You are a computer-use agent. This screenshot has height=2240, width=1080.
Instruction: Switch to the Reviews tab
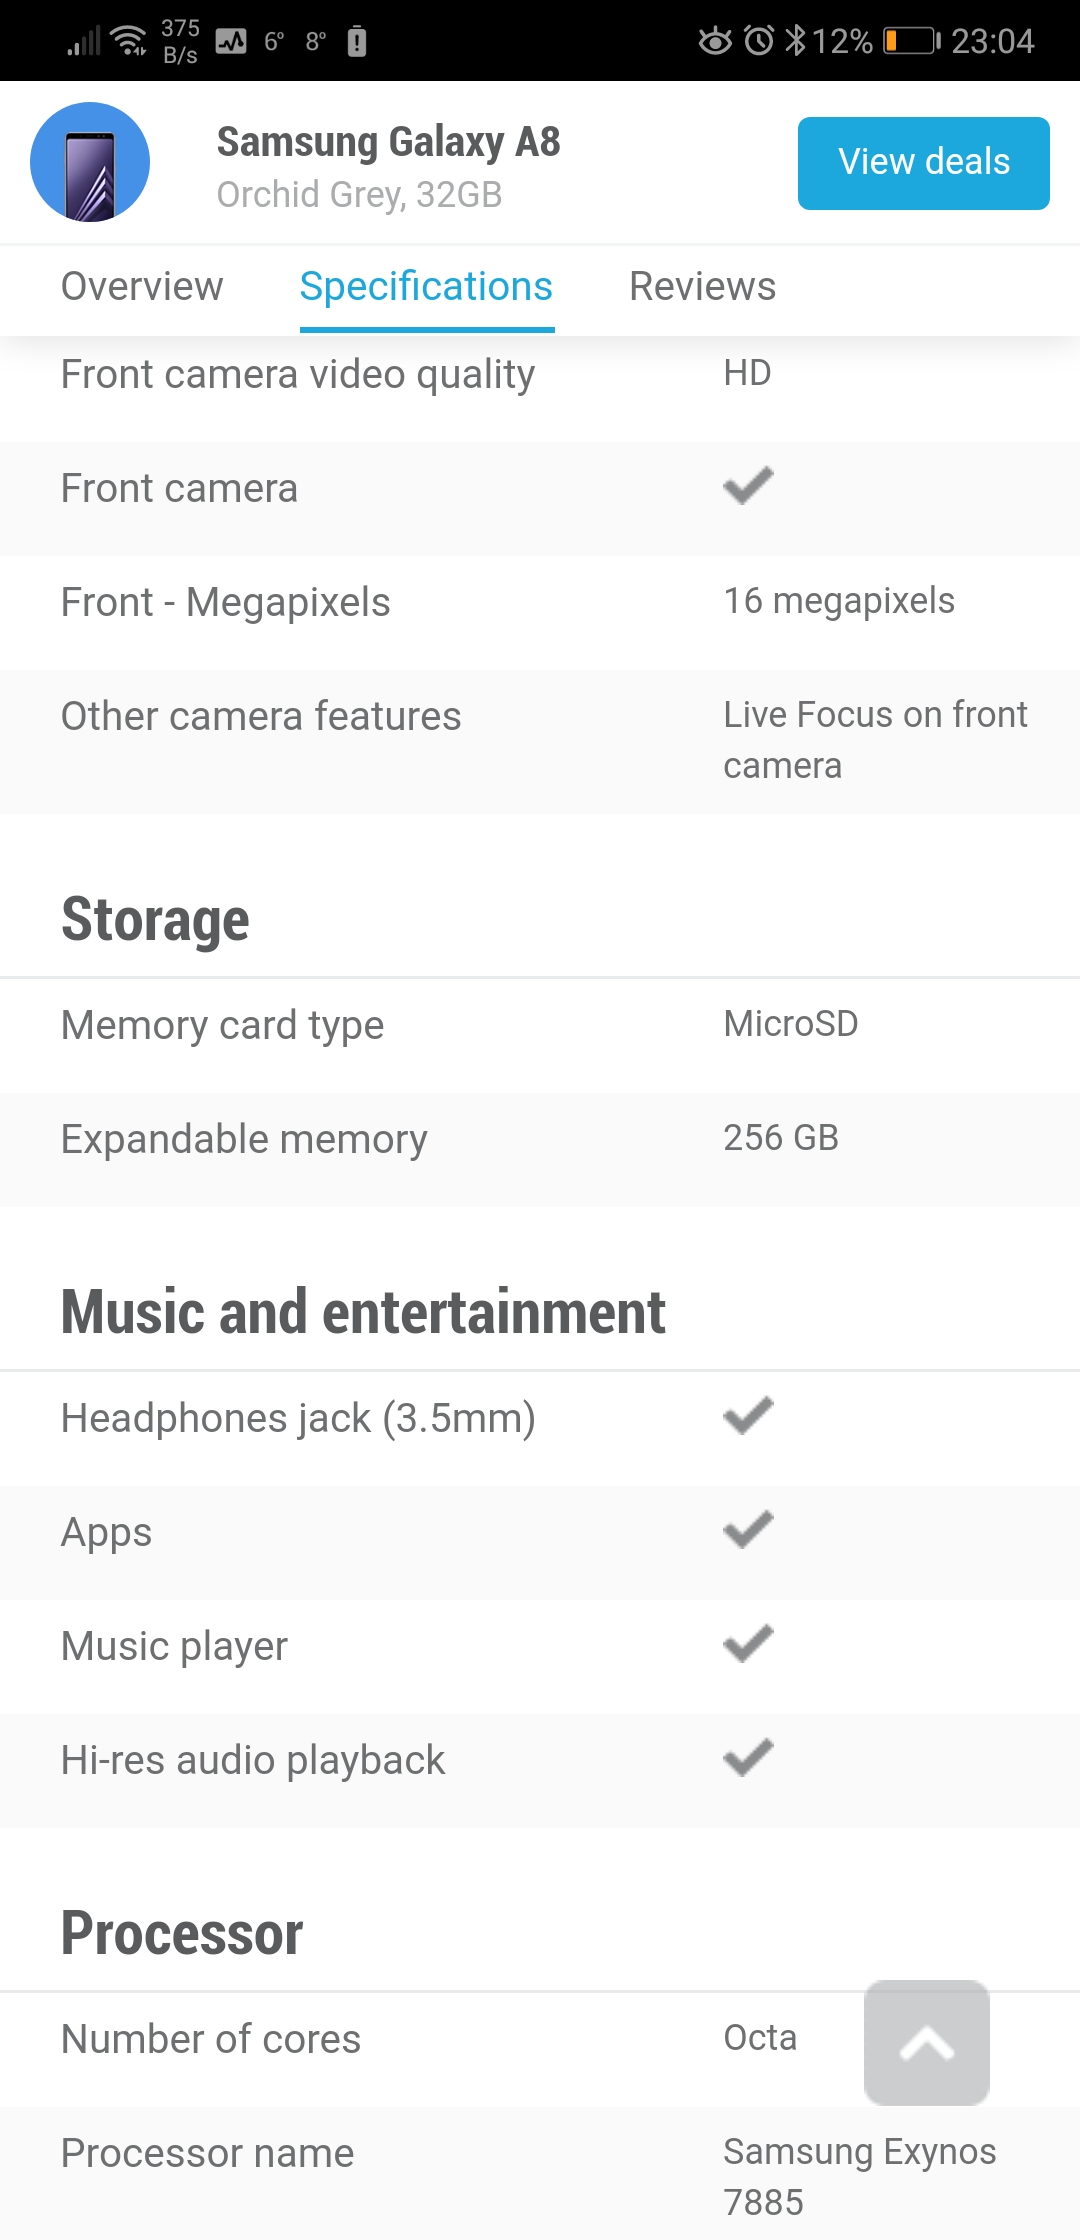702,287
